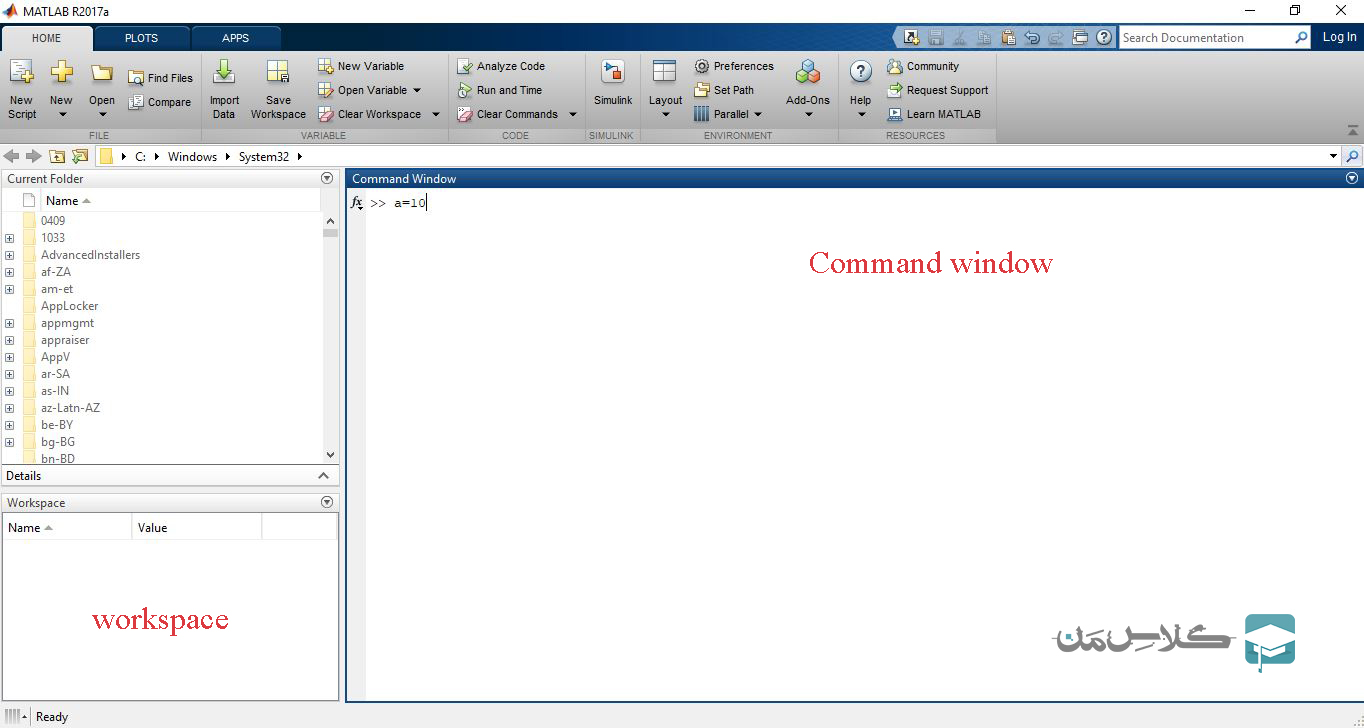Viewport: 1364px width, 728px height.
Task: Open the Parallel dropdown menu
Action: [x=758, y=114]
